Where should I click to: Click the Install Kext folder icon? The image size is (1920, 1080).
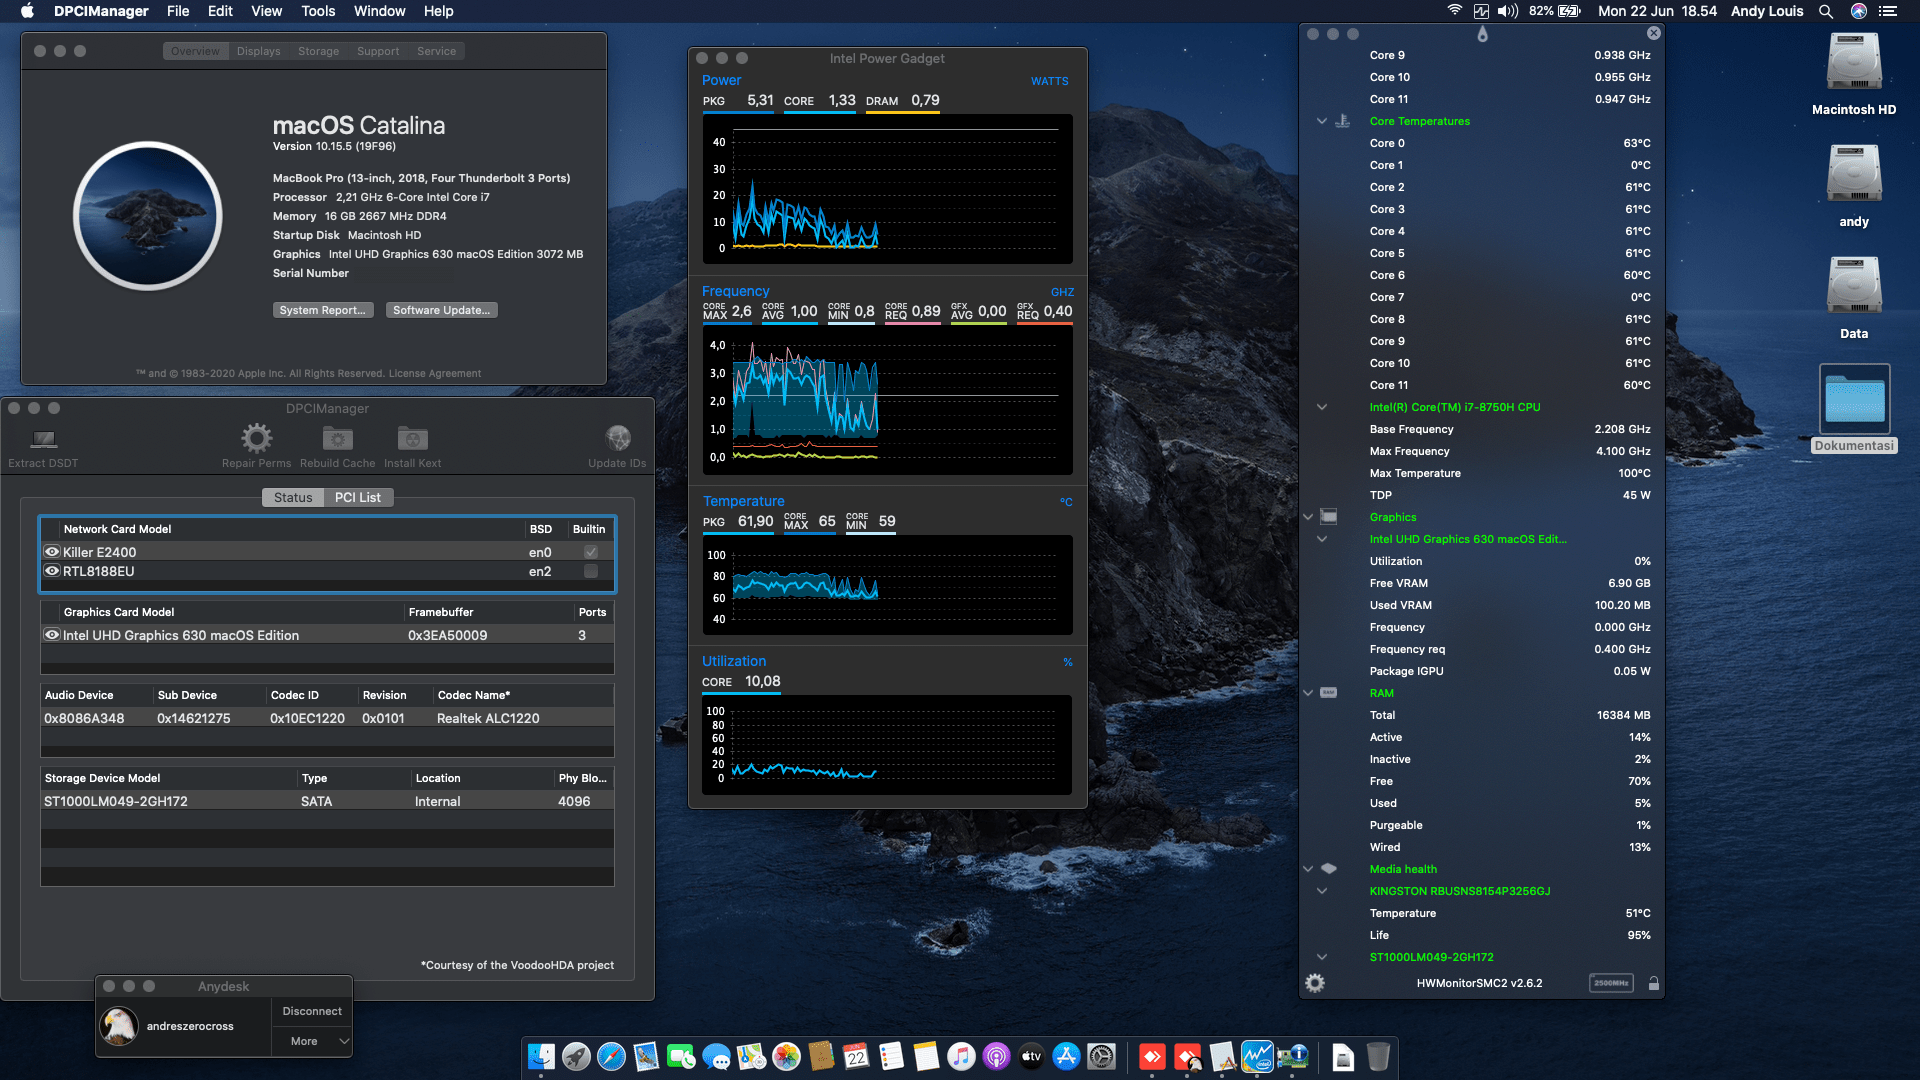point(412,438)
